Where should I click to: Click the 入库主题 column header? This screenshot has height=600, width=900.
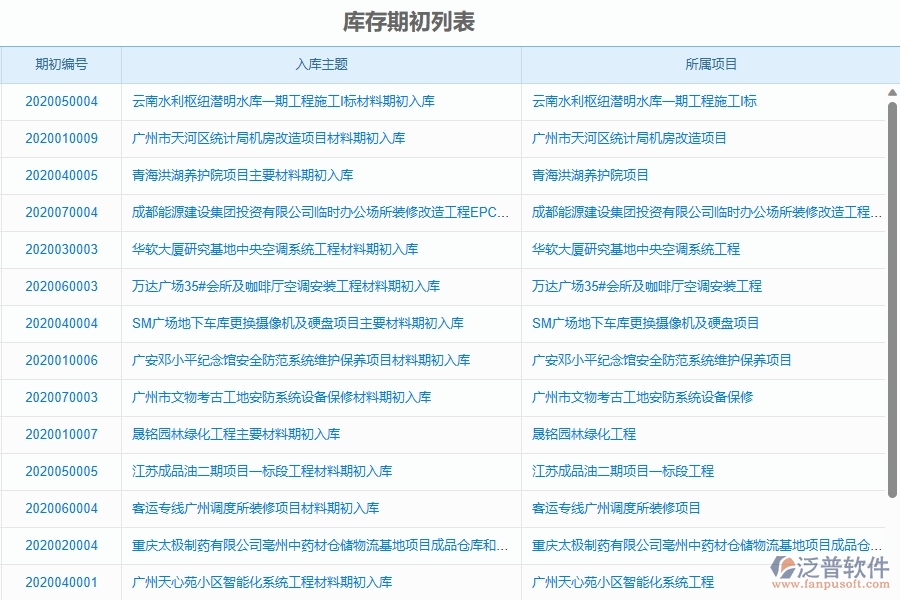click(320, 64)
